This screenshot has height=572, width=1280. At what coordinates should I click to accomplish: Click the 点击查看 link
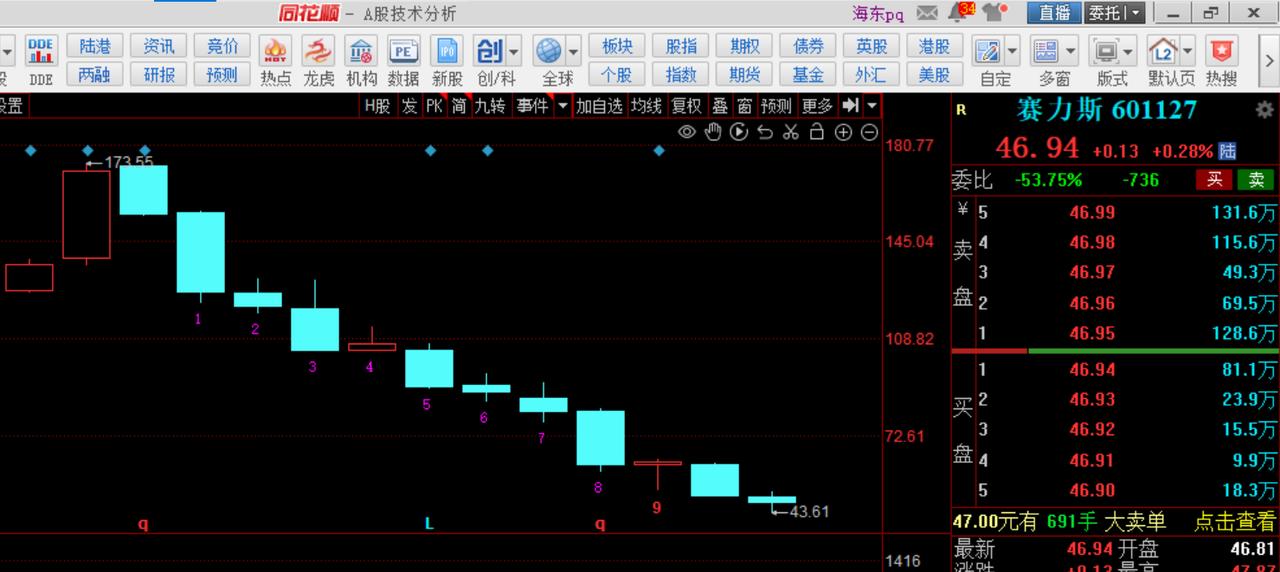point(1234,521)
